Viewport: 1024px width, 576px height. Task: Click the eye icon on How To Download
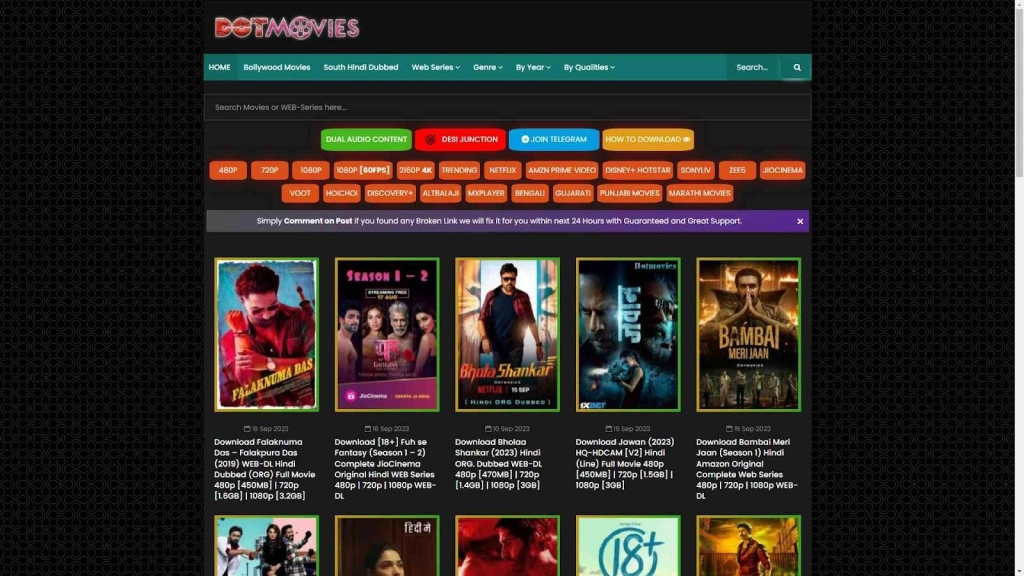tap(686, 139)
